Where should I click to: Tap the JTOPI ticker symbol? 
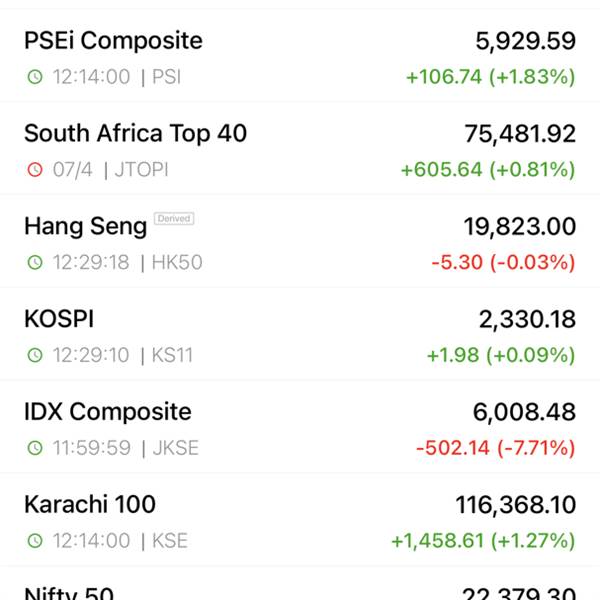pyautogui.click(x=141, y=170)
